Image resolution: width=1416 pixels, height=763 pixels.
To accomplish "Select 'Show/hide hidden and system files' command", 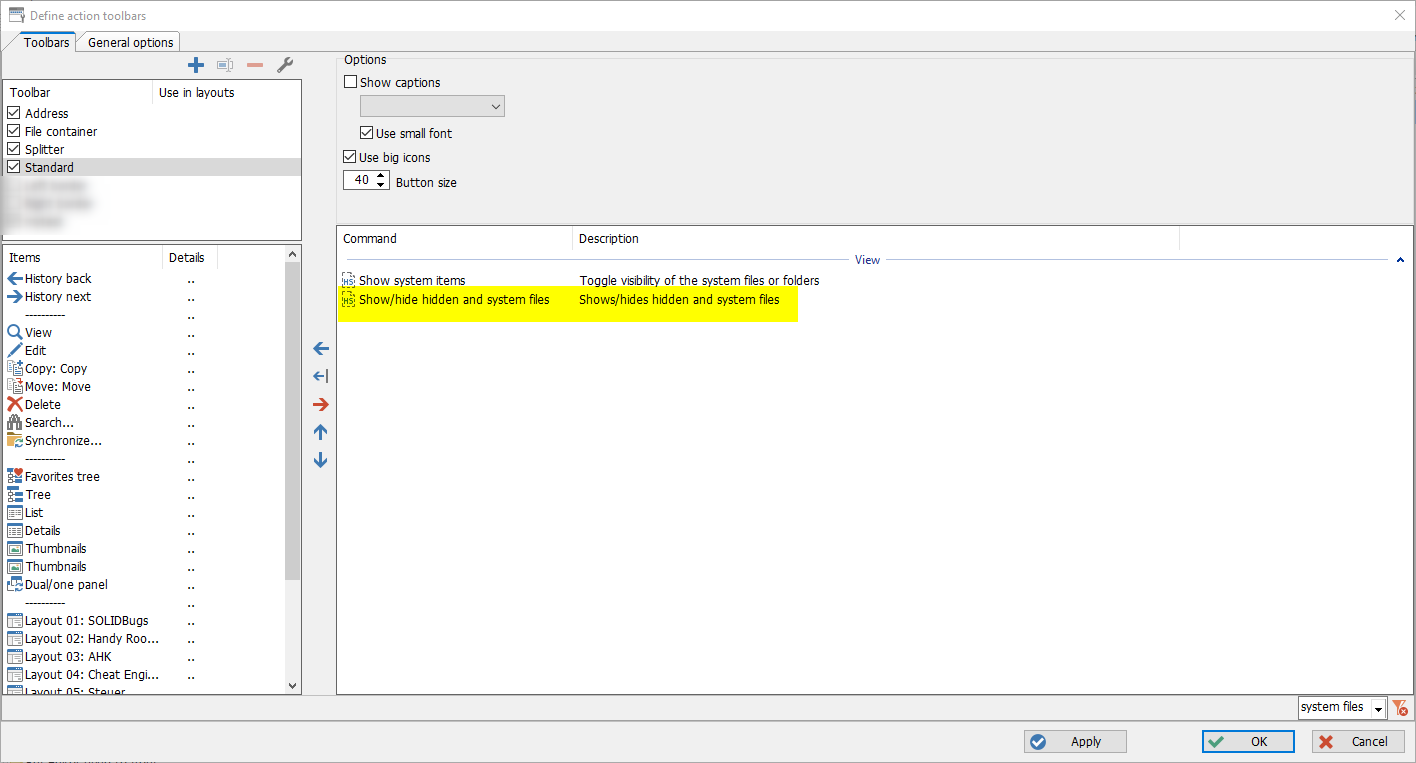I will [454, 300].
